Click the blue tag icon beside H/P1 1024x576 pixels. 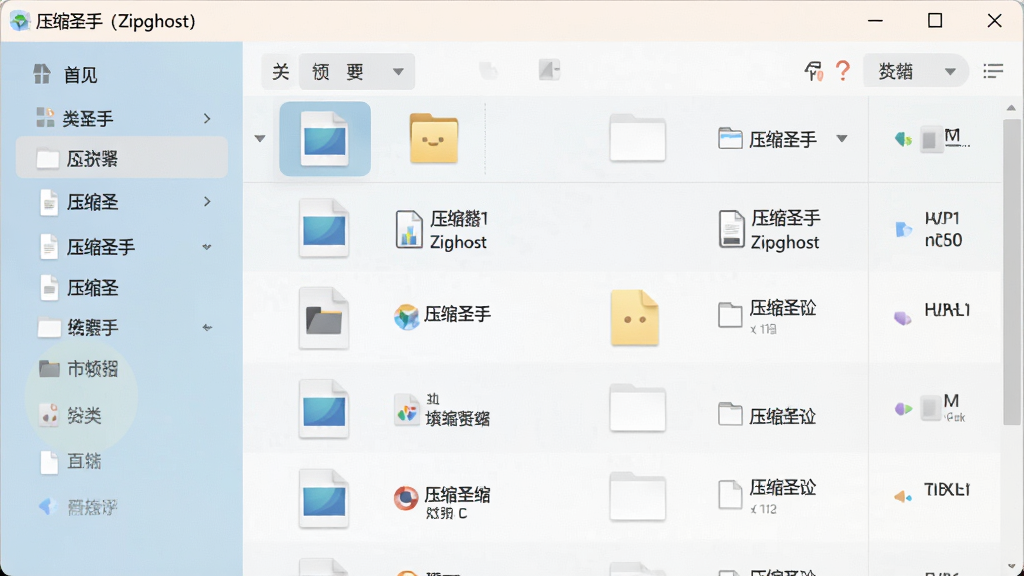(903, 229)
